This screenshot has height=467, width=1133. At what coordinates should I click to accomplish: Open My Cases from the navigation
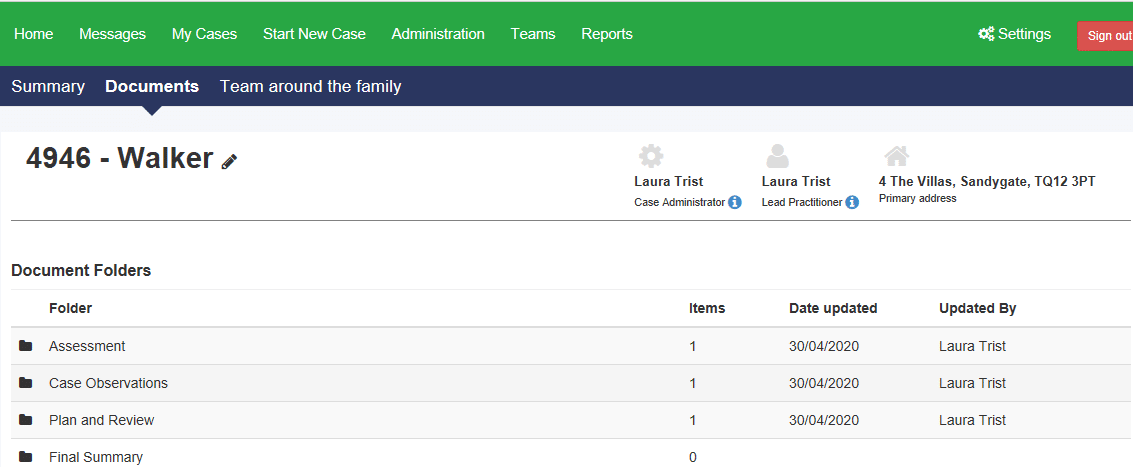click(204, 34)
